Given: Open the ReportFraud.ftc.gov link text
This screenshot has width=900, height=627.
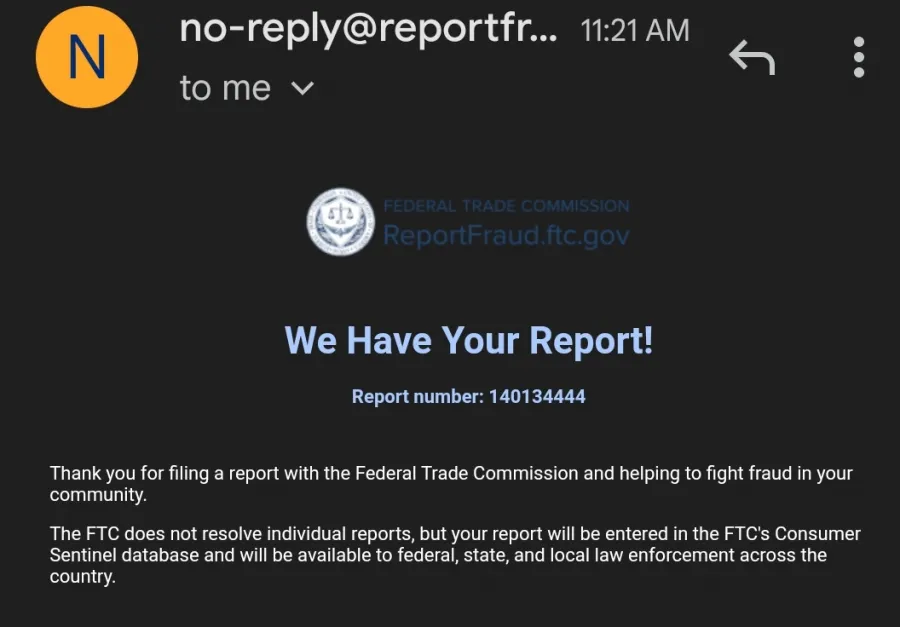Looking at the screenshot, I should click(506, 235).
